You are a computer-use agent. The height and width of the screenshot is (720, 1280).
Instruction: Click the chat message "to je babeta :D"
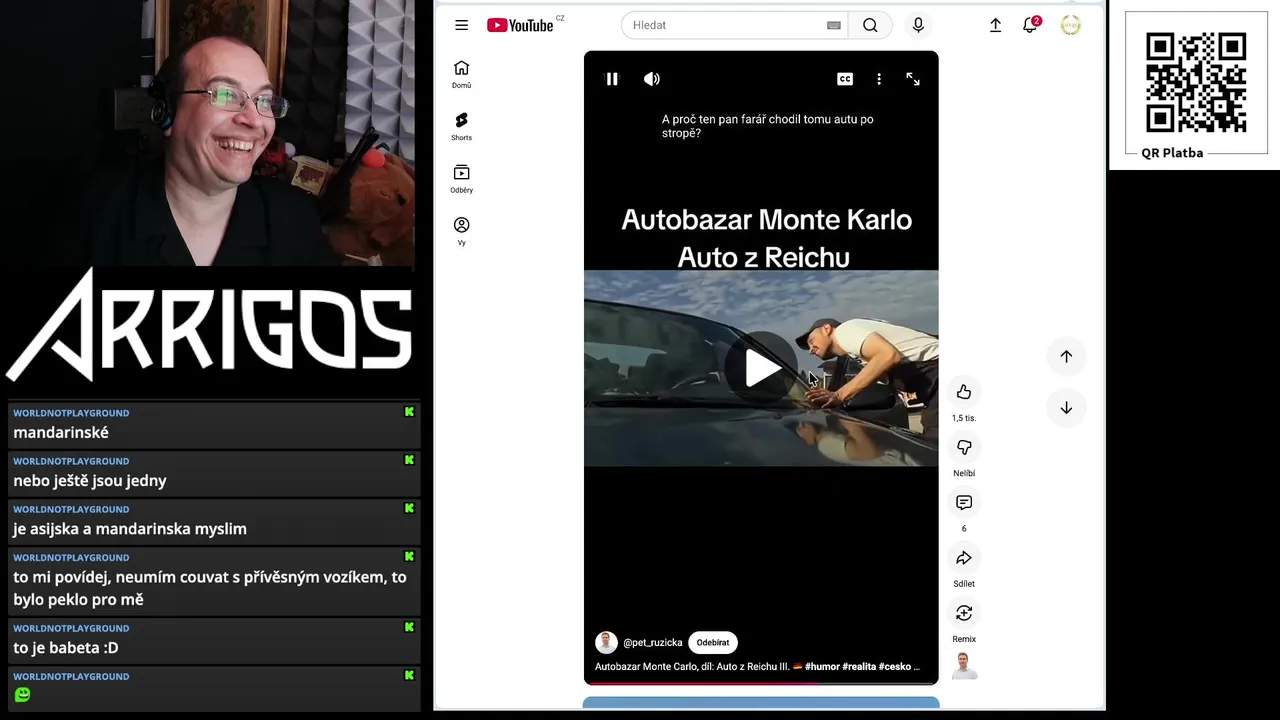[66, 648]
